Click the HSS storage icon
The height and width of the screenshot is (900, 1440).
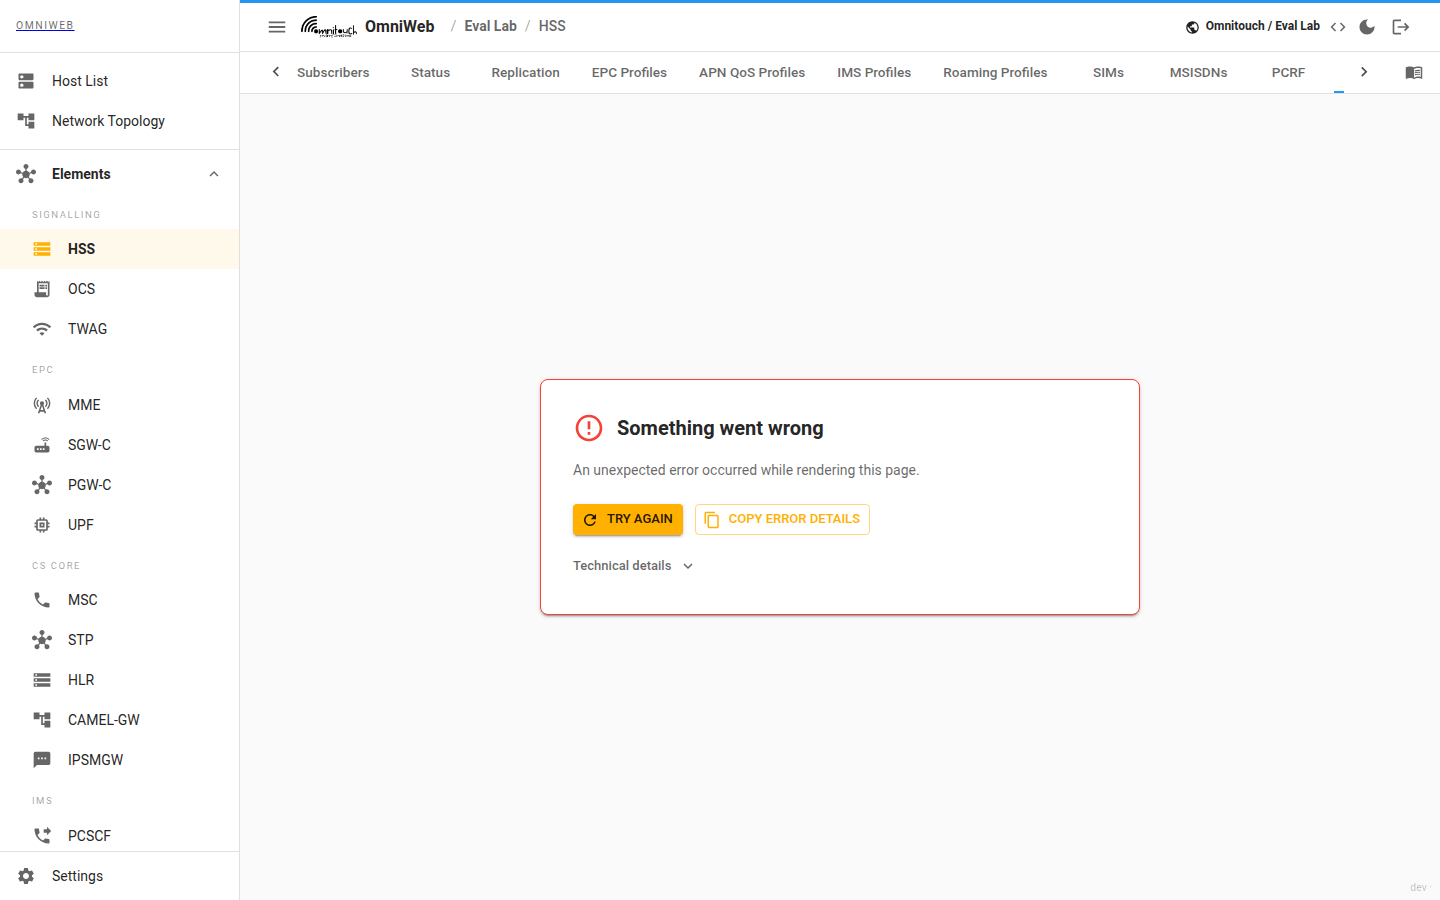point(42,249)
